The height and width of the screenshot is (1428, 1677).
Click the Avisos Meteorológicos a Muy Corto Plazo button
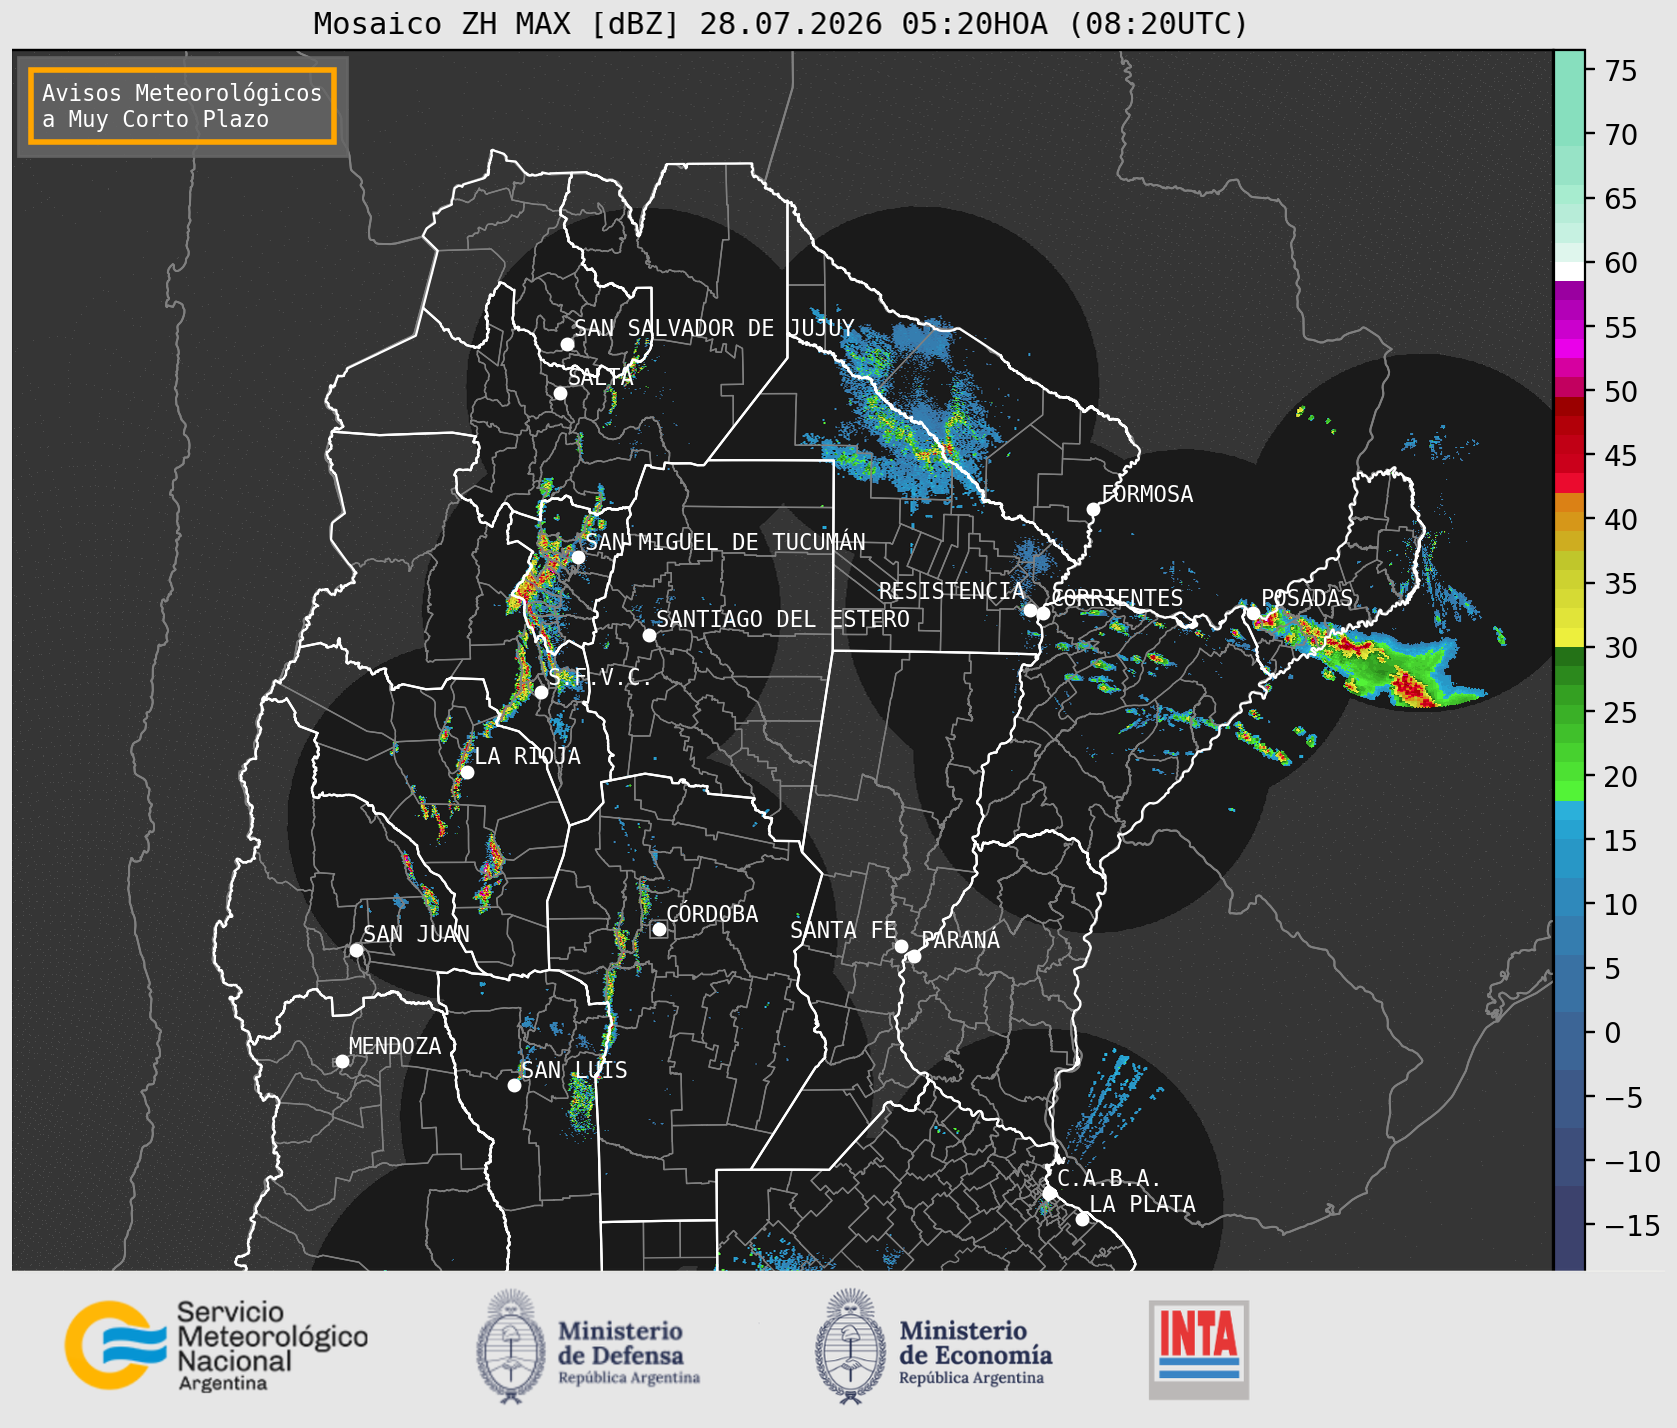(x=182, y=106)
